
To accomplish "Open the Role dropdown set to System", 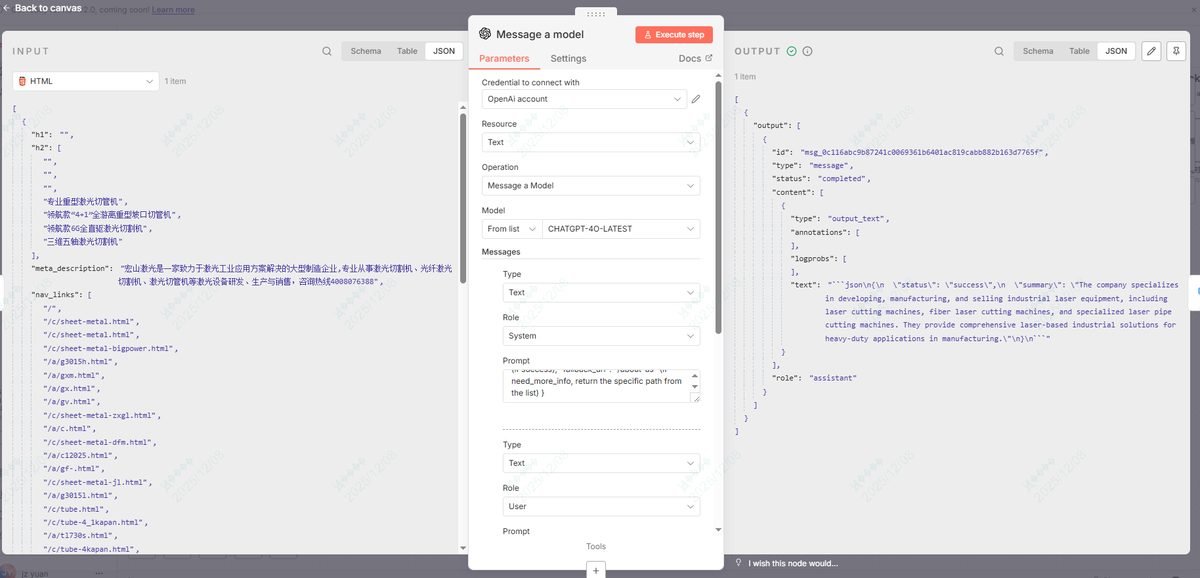I will 601,336.
